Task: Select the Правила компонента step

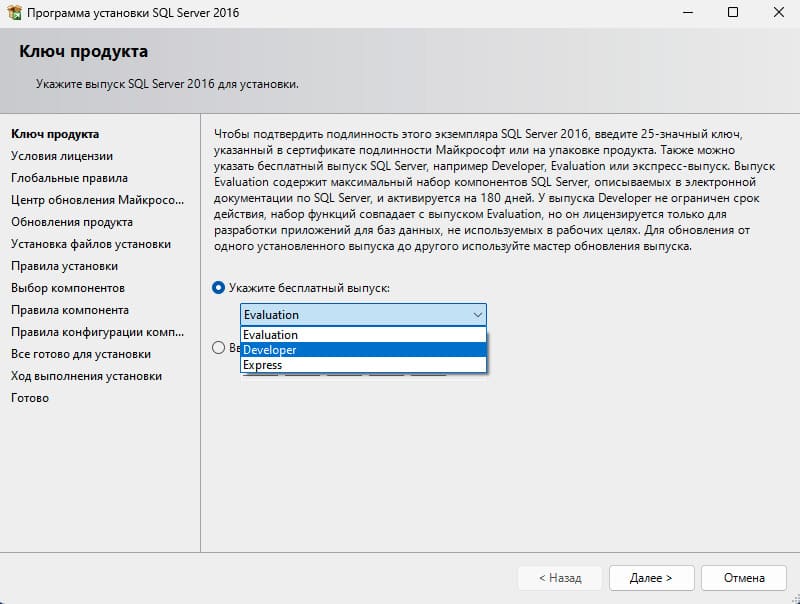Action: tap(70, 310)
